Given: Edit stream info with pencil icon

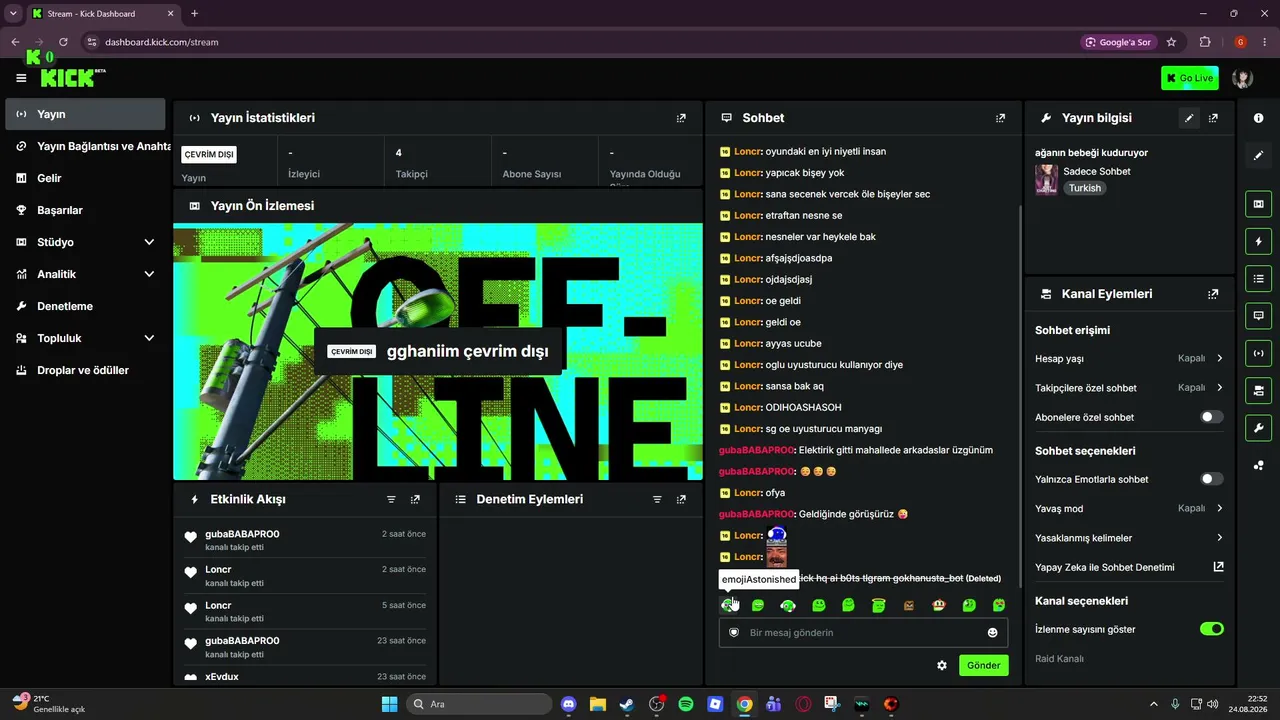Looking at the screenshot, I should coord(1189,118).
